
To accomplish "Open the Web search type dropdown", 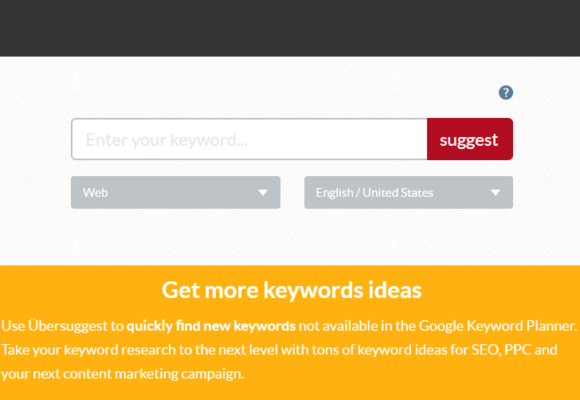I will [175, 192].
